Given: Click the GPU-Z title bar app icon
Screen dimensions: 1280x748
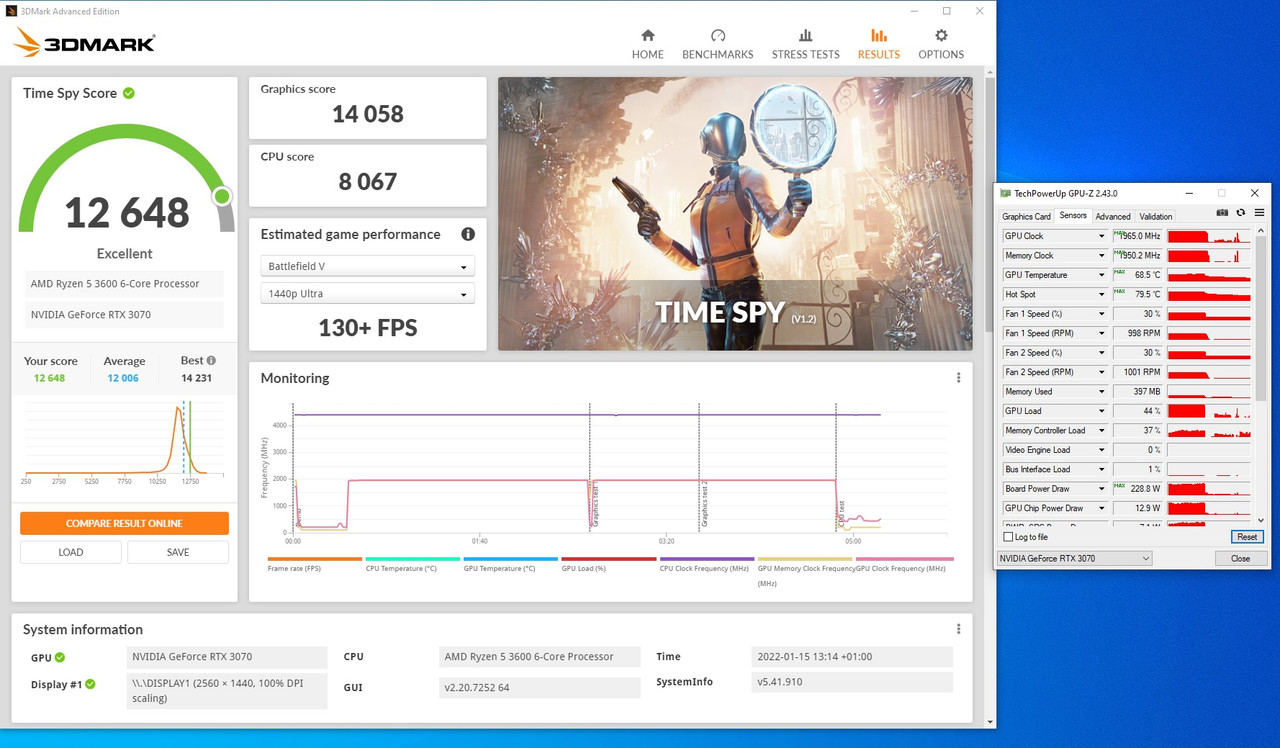Looking at the screenshot, I should click(1006, 193).
